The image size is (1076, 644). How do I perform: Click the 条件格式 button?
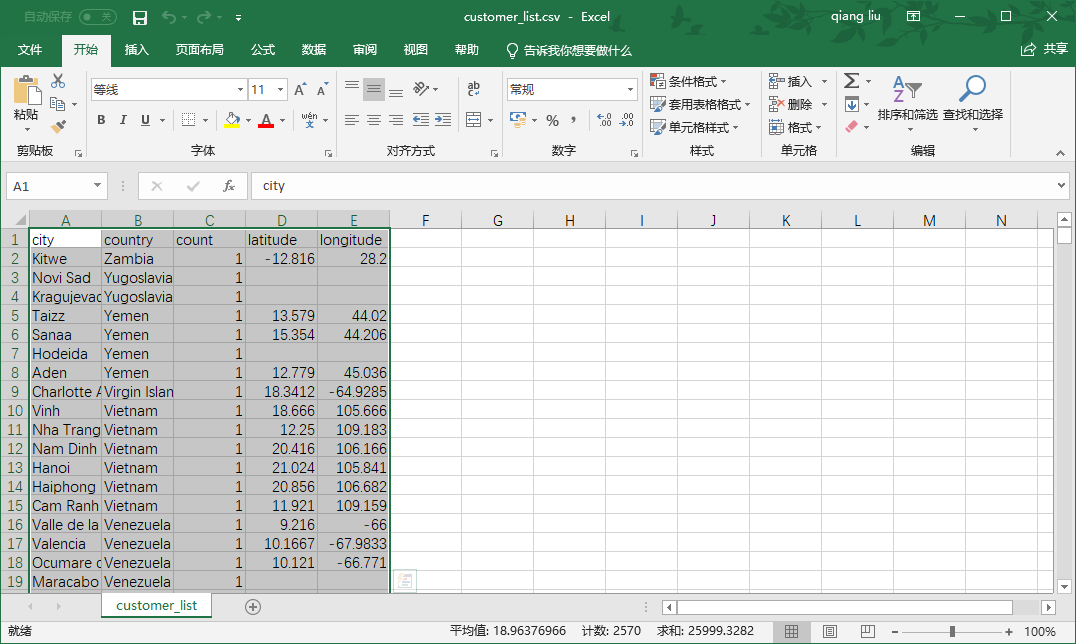pos(690,81)
